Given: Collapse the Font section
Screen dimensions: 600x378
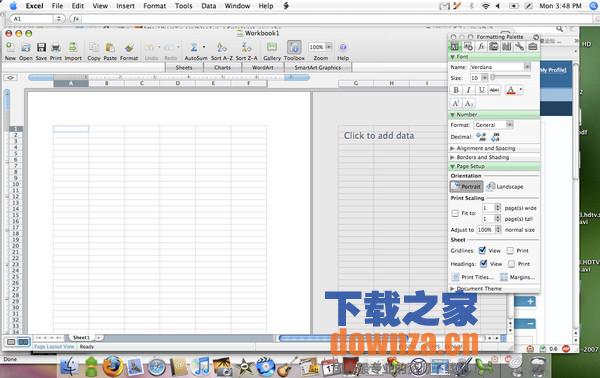Looking at the screenshot, I should click(x=453, y=57).
